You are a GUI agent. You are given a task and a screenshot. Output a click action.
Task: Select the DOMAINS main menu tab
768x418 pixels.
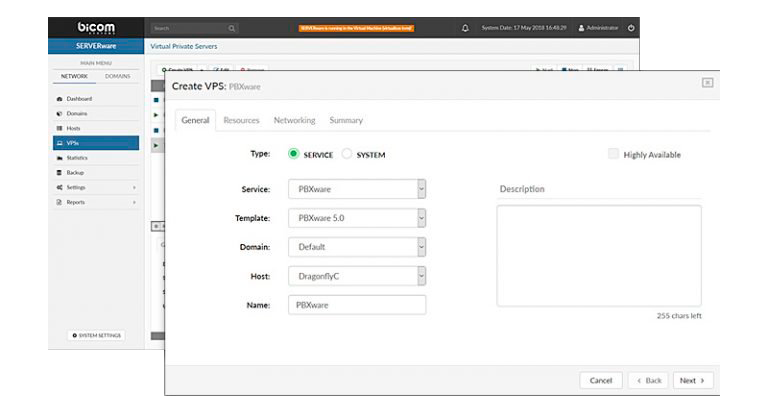click(118, 76)
